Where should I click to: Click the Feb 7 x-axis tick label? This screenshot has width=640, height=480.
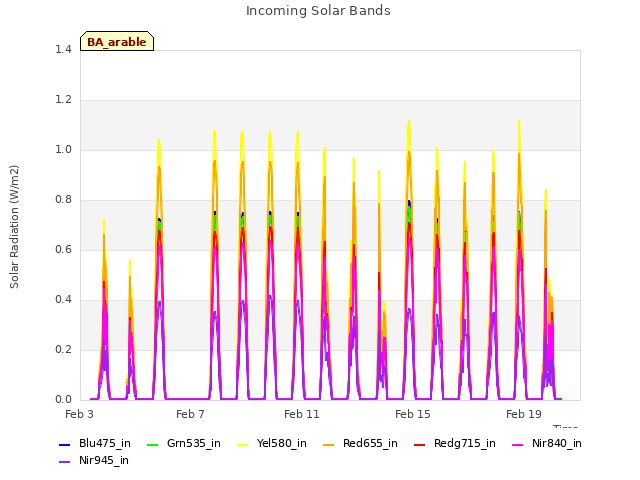[190, 414]
